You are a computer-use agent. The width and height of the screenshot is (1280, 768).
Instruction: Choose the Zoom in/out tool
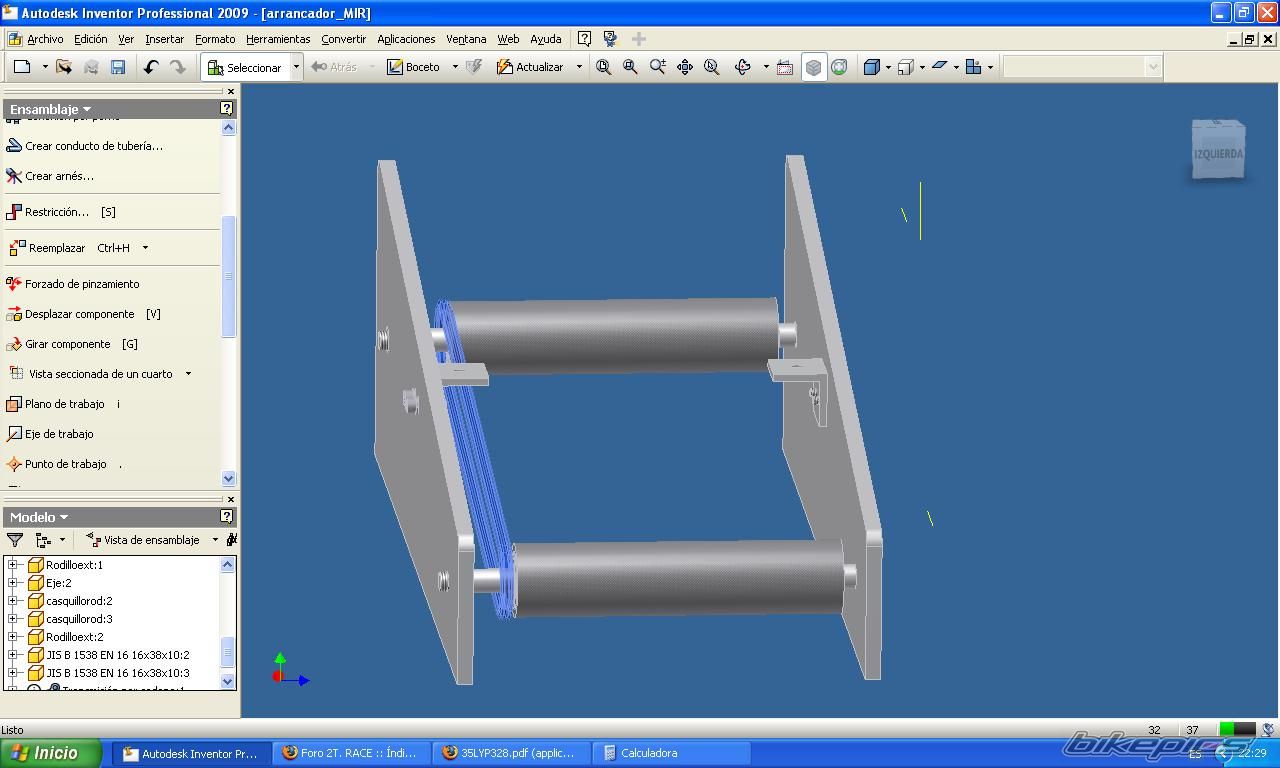click(657, 67)
